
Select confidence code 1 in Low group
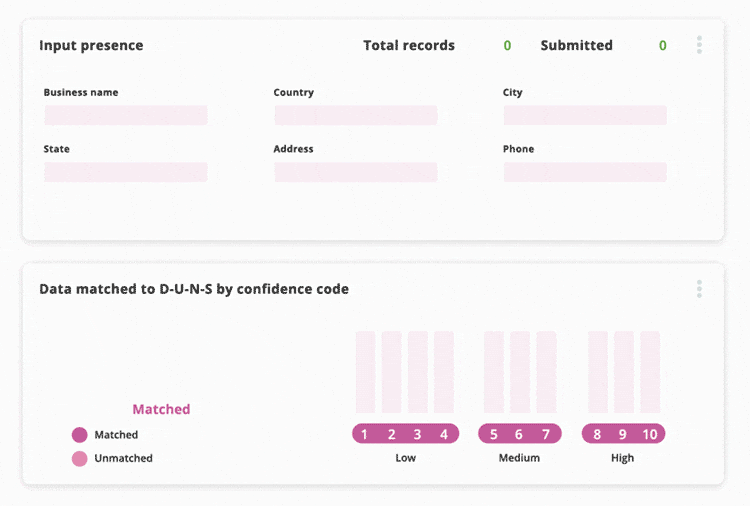click(x=365, y=434)
